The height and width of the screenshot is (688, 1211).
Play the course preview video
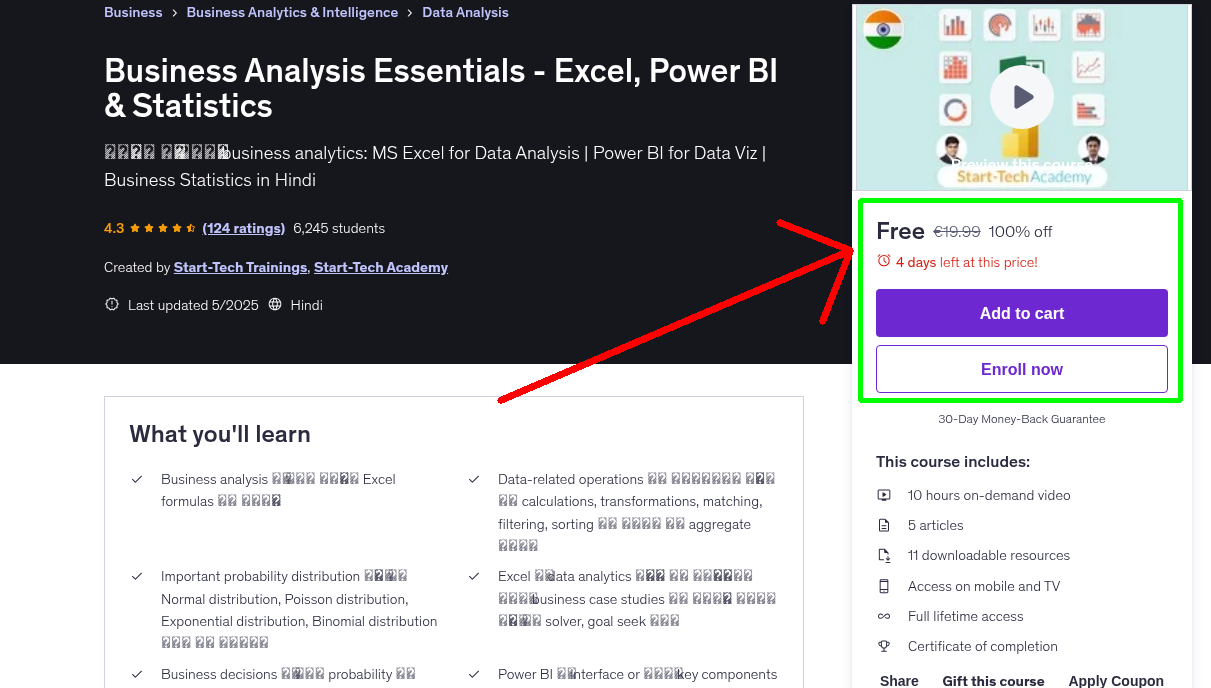pyautogui.click(x=1022, y=97)
